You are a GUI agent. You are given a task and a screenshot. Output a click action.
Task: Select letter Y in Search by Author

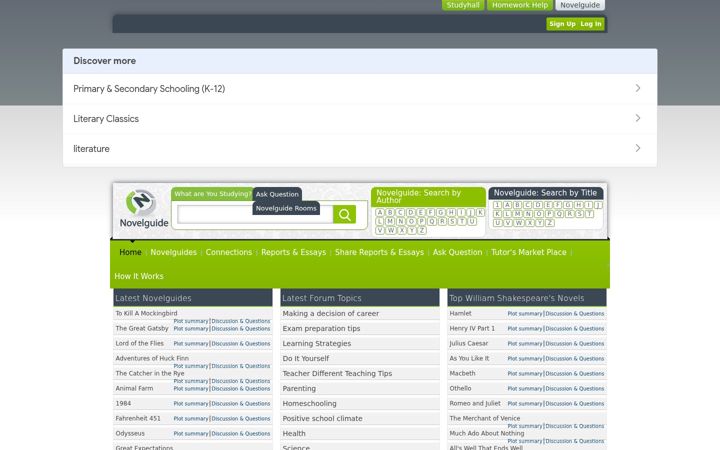click(412, 230)
